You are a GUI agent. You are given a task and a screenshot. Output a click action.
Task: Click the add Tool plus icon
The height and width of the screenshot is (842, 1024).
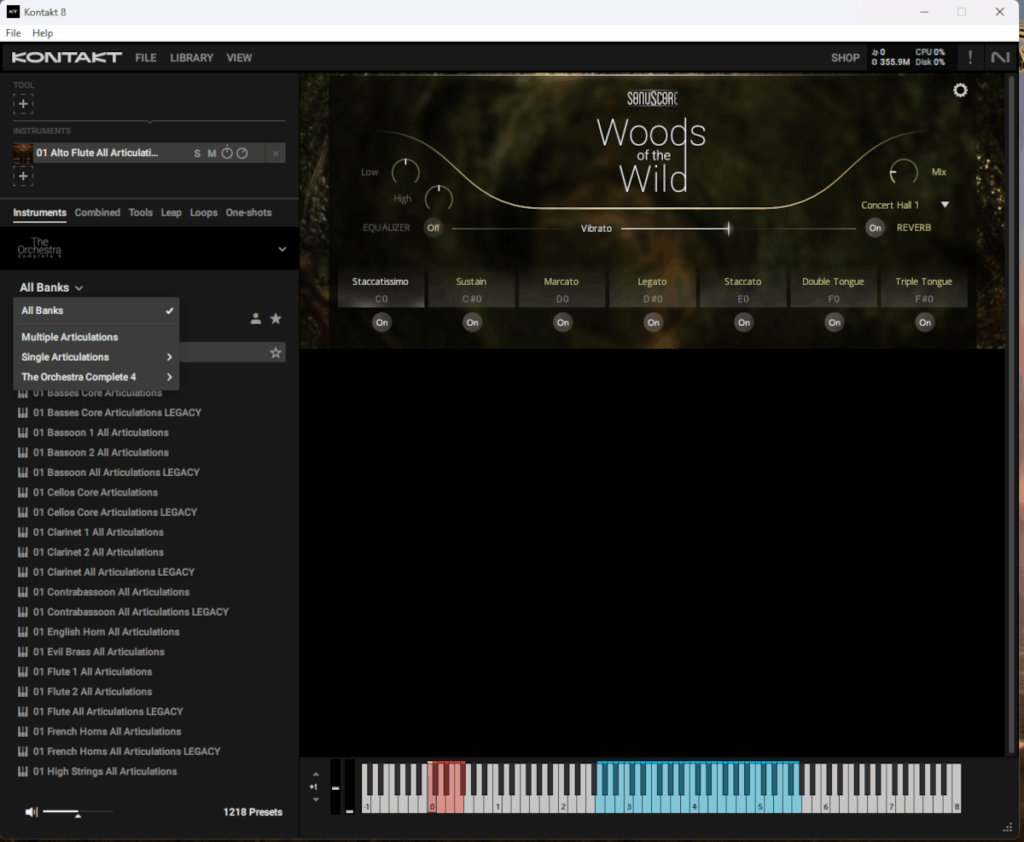23,104
